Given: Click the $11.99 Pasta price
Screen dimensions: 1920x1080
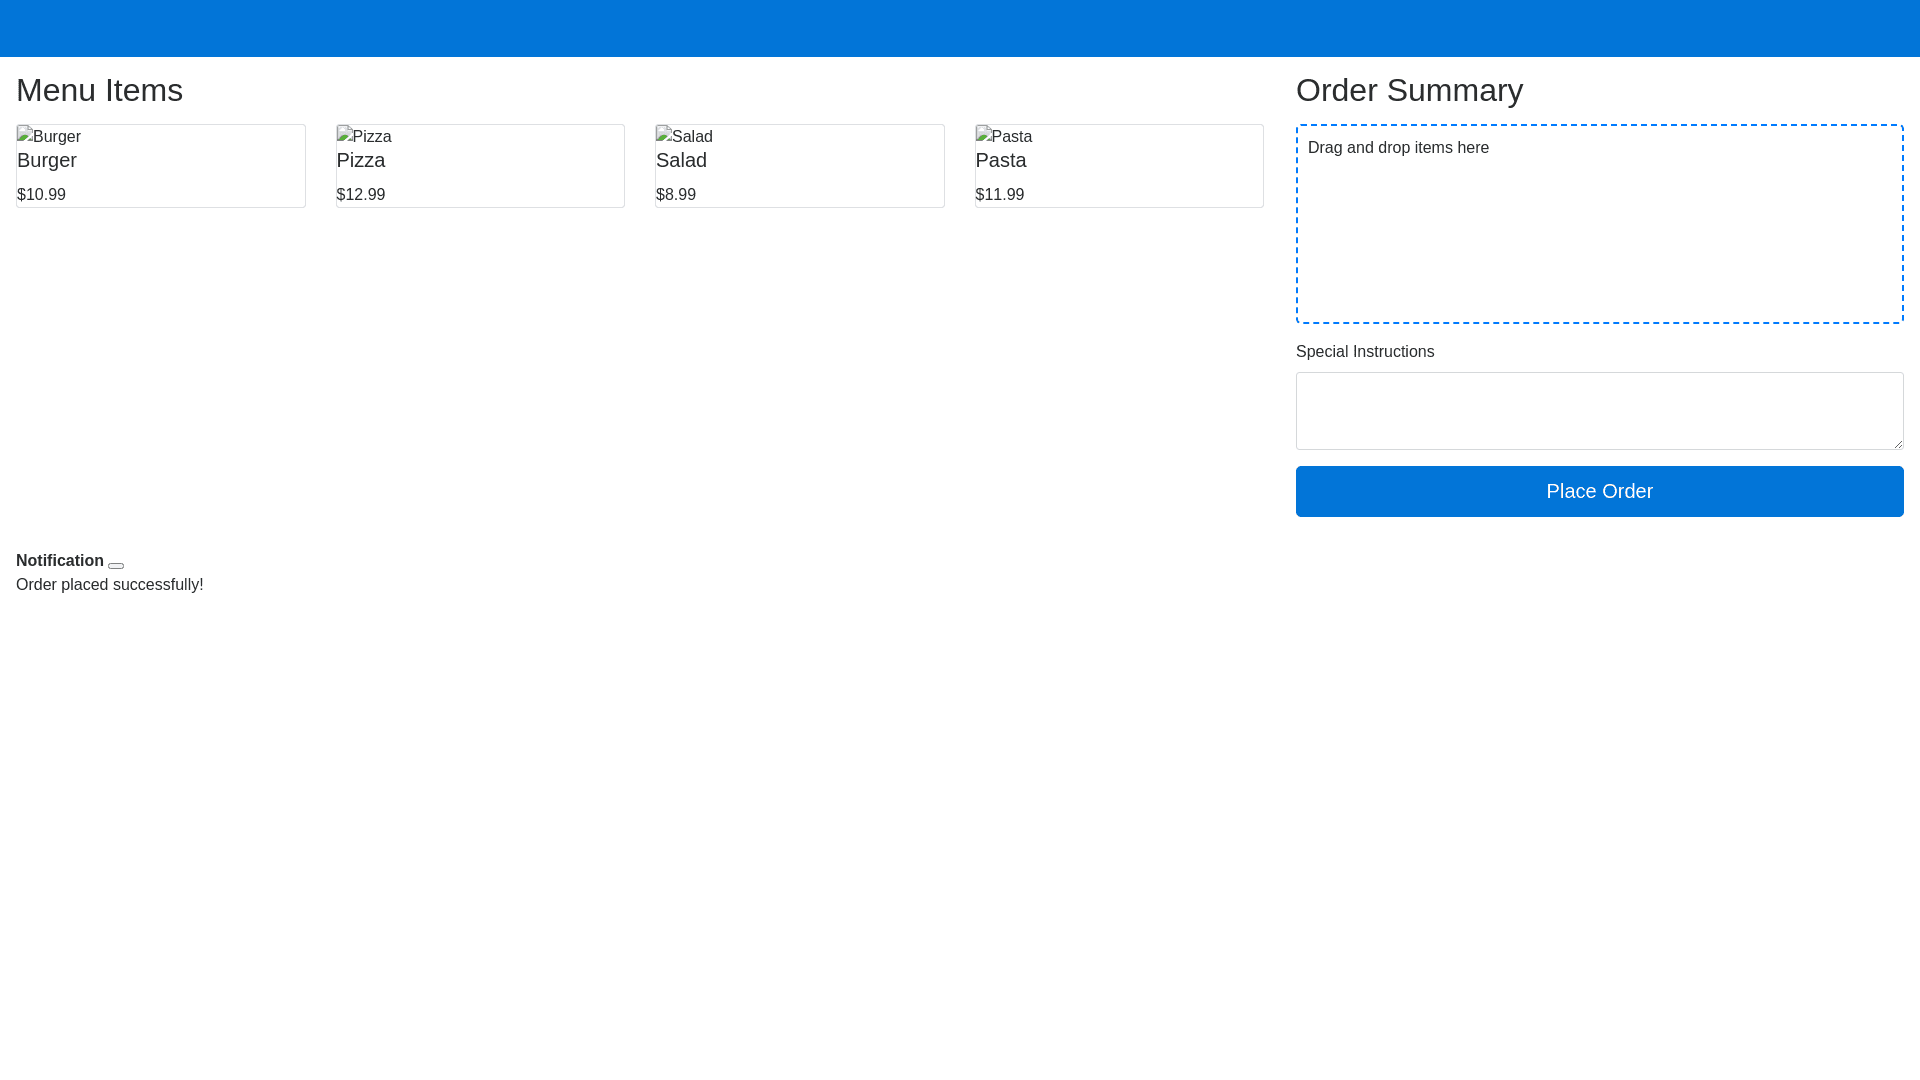Looking at the screenshot, I should click(x=1000, y=195).
